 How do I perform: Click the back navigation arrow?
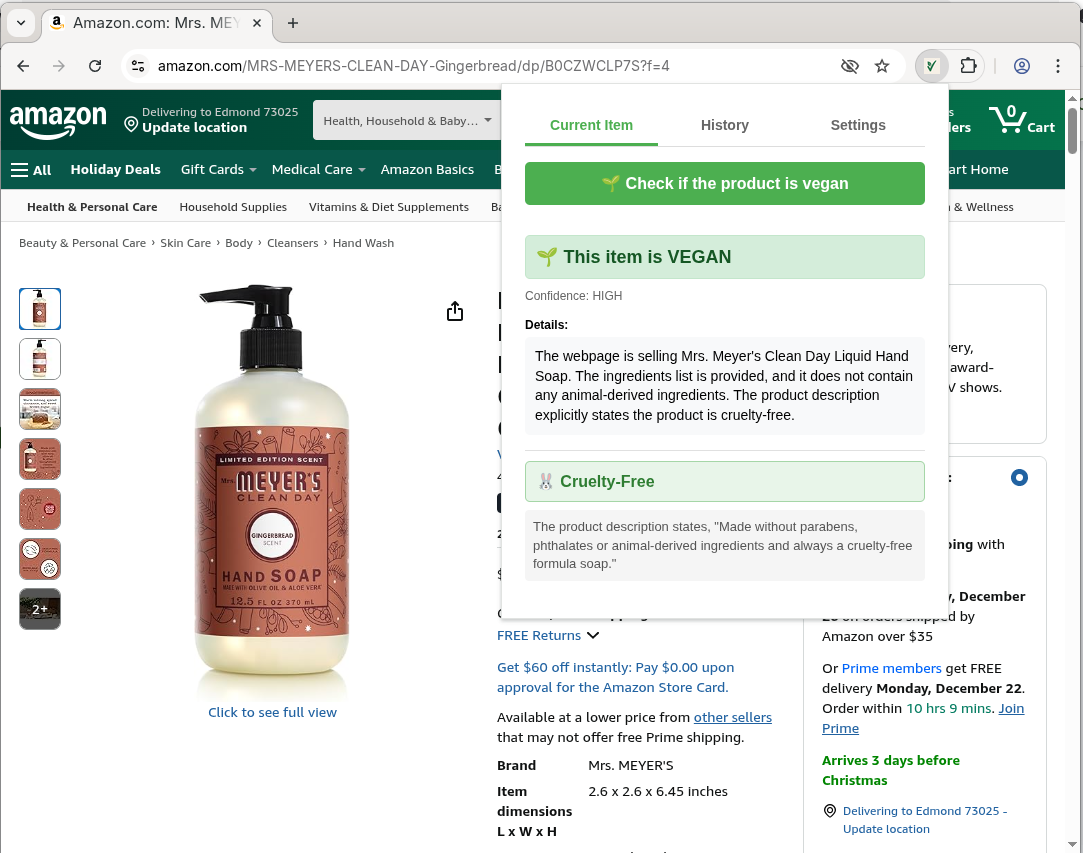coord(22,66)
